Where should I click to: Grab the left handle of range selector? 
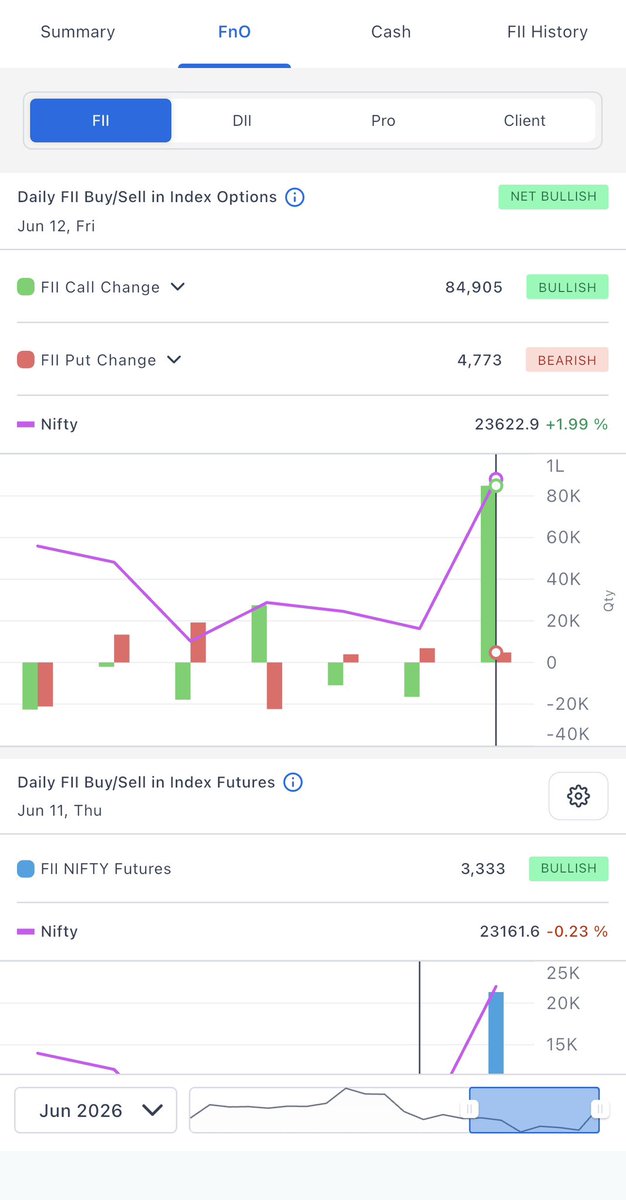tap(470, 1109)
